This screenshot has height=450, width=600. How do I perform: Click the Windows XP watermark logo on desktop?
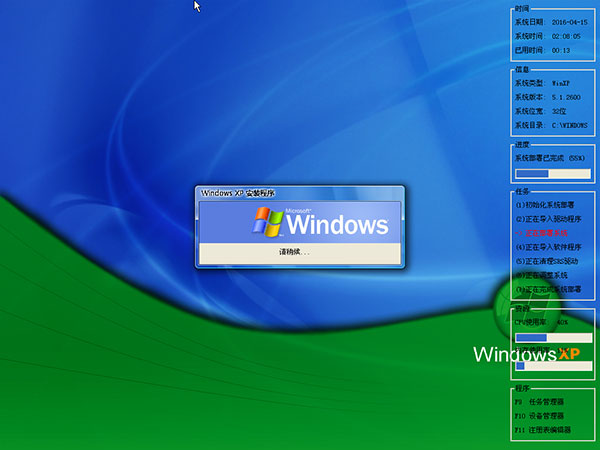click(x=526, y=354)
